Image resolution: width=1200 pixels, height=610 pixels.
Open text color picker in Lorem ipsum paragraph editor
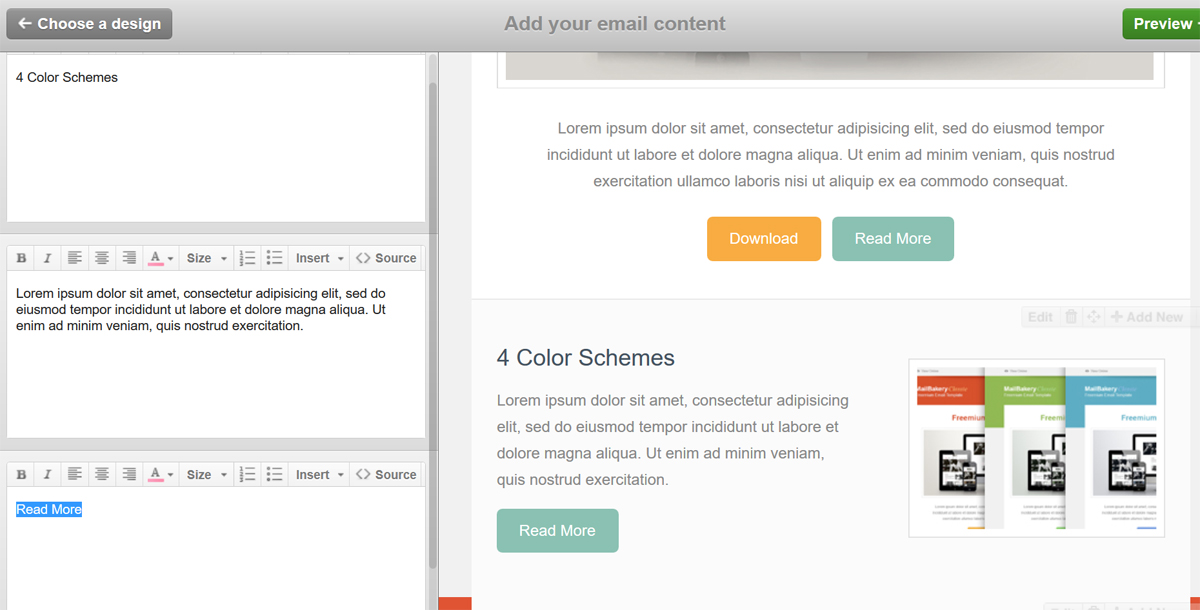(160, 258)
